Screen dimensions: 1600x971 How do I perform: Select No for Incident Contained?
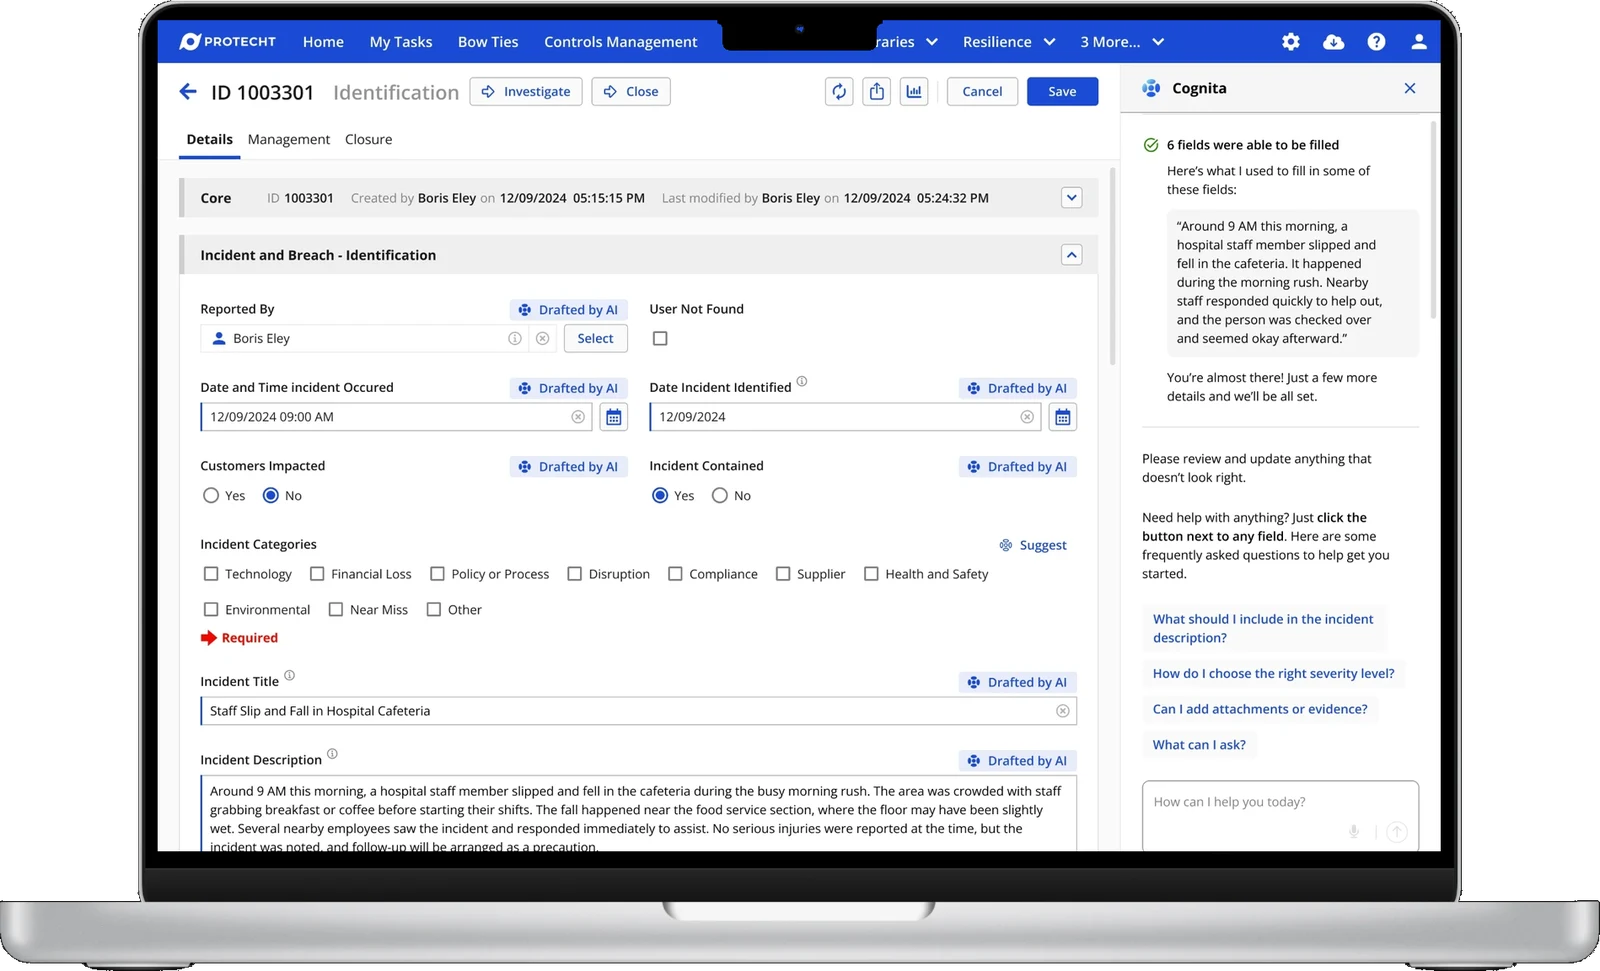coord(720,496)
